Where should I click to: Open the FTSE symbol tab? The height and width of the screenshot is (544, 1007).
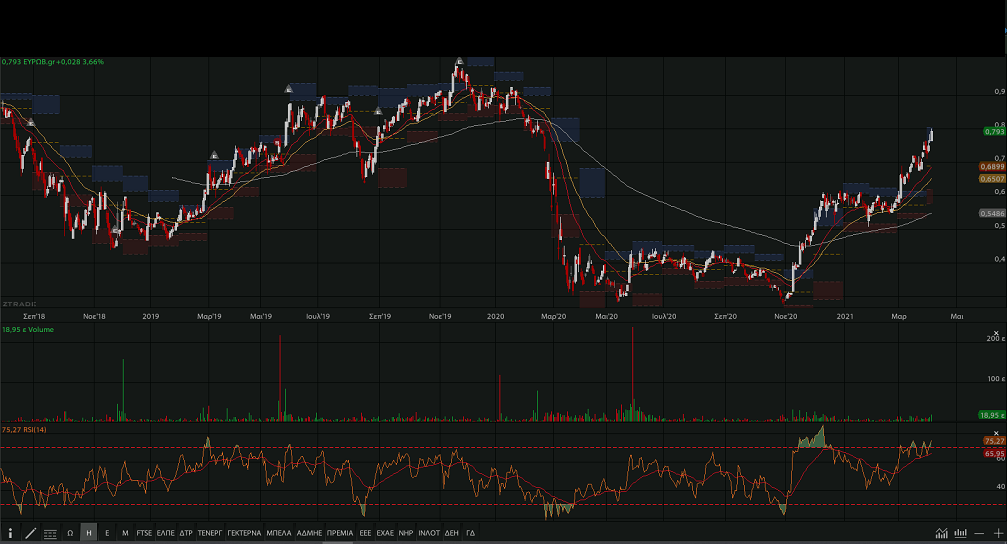145,533
